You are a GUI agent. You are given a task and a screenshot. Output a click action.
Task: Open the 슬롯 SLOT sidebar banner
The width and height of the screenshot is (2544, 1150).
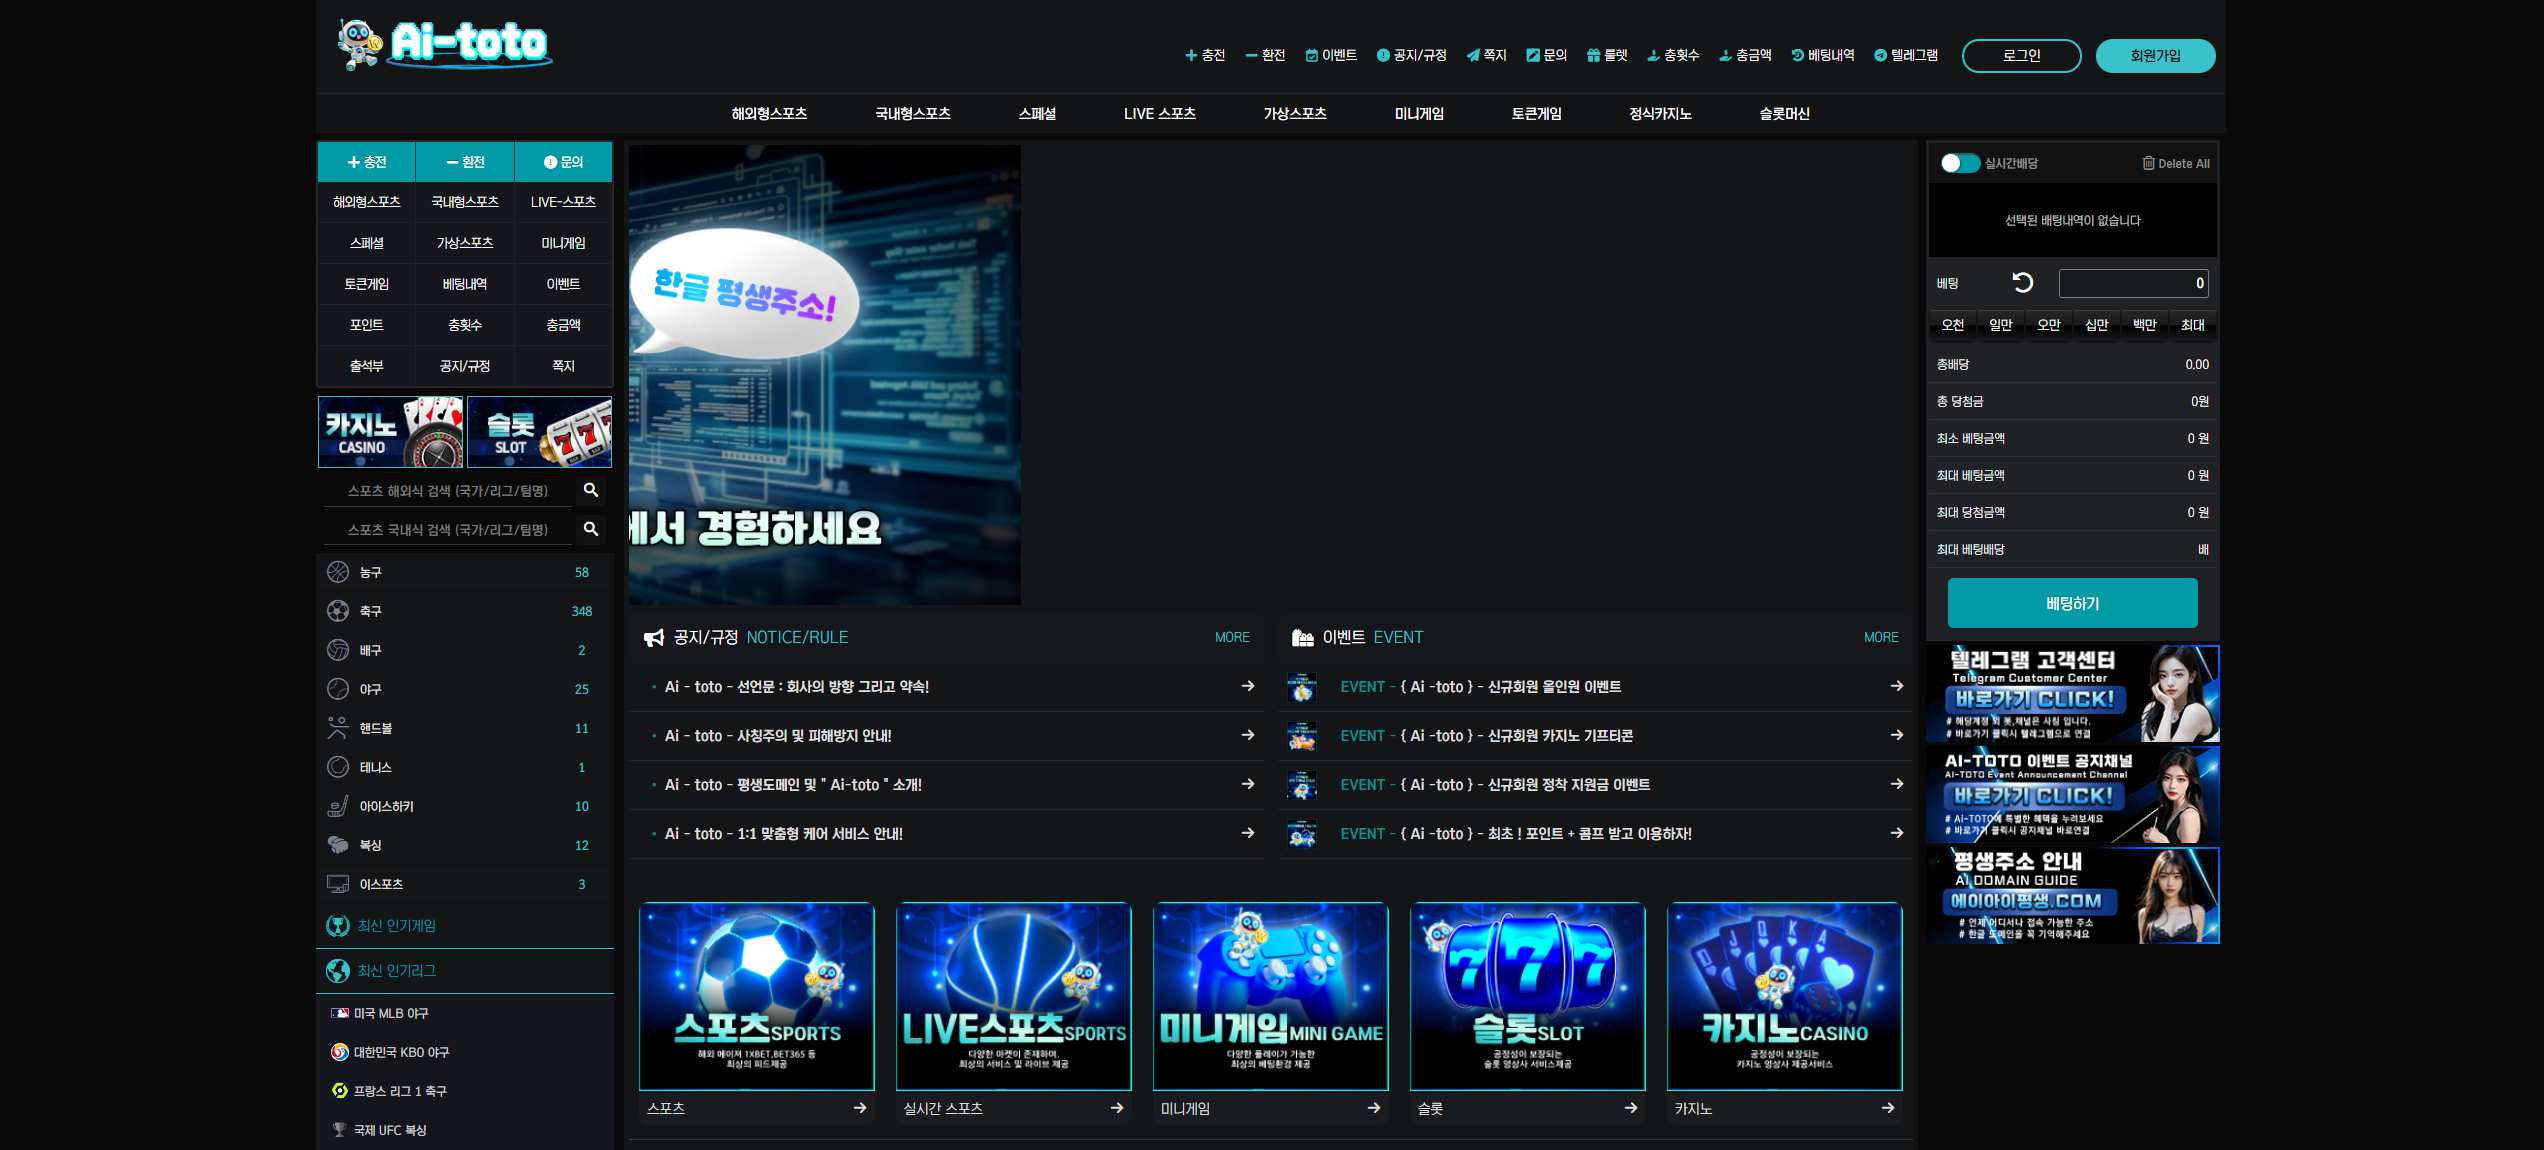coord(539,432)
